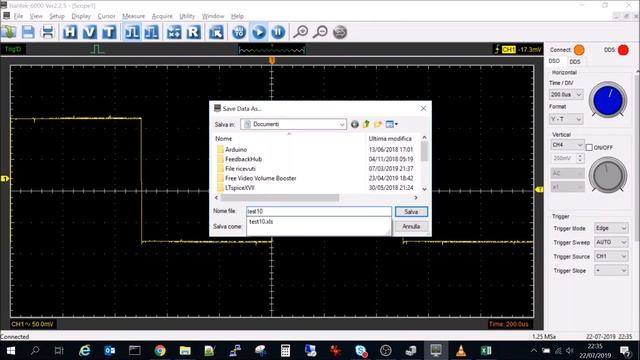Image resolution: width=640 pixels, height=360 pixels.
Task: Open the Cursor menu
Action: pos(106,16)
